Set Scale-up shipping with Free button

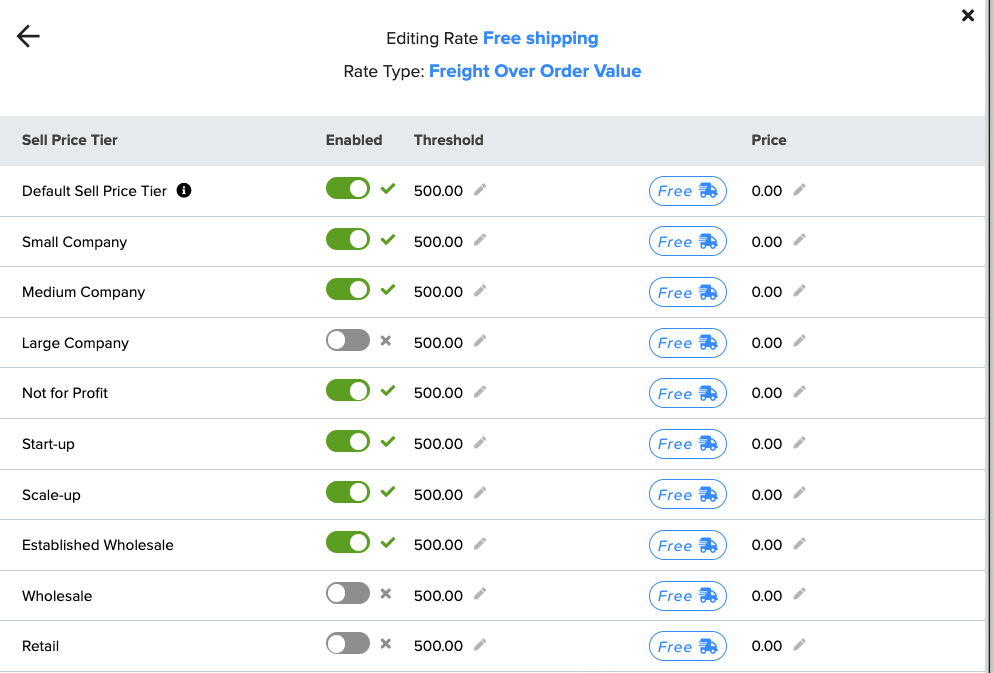[688, 494]
